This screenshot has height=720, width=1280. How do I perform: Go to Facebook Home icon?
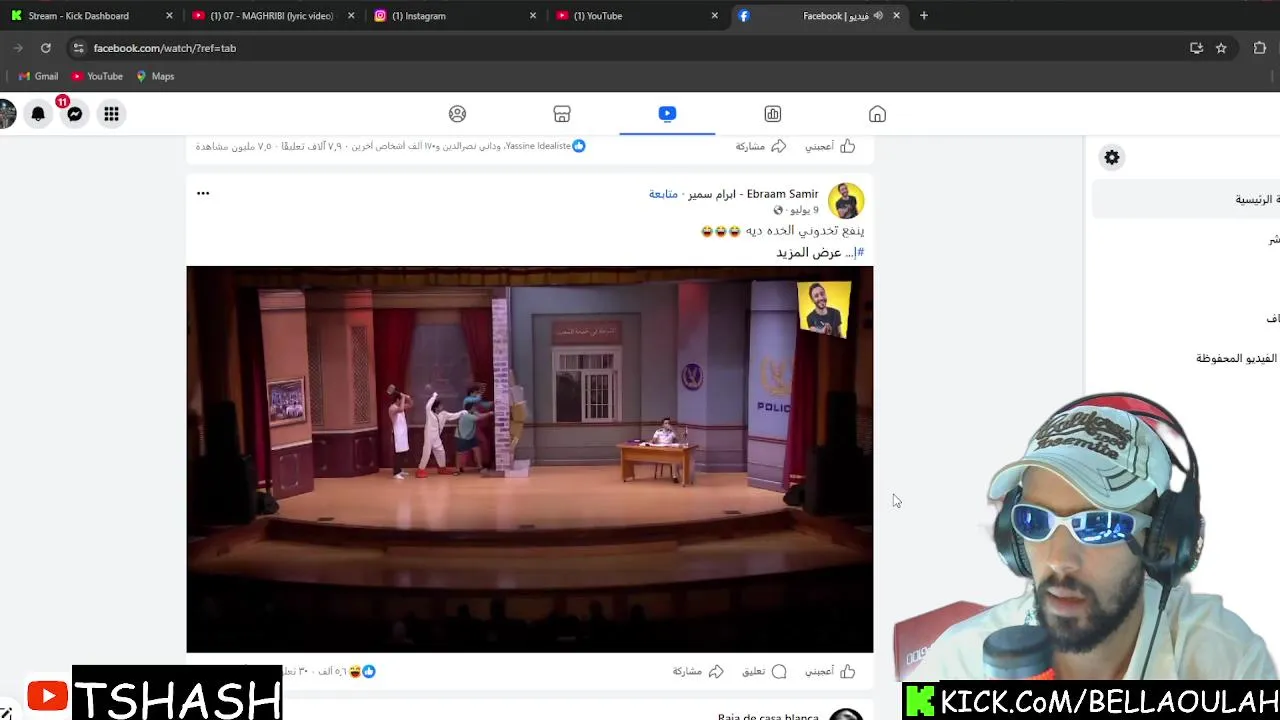[x=877, y=114]
